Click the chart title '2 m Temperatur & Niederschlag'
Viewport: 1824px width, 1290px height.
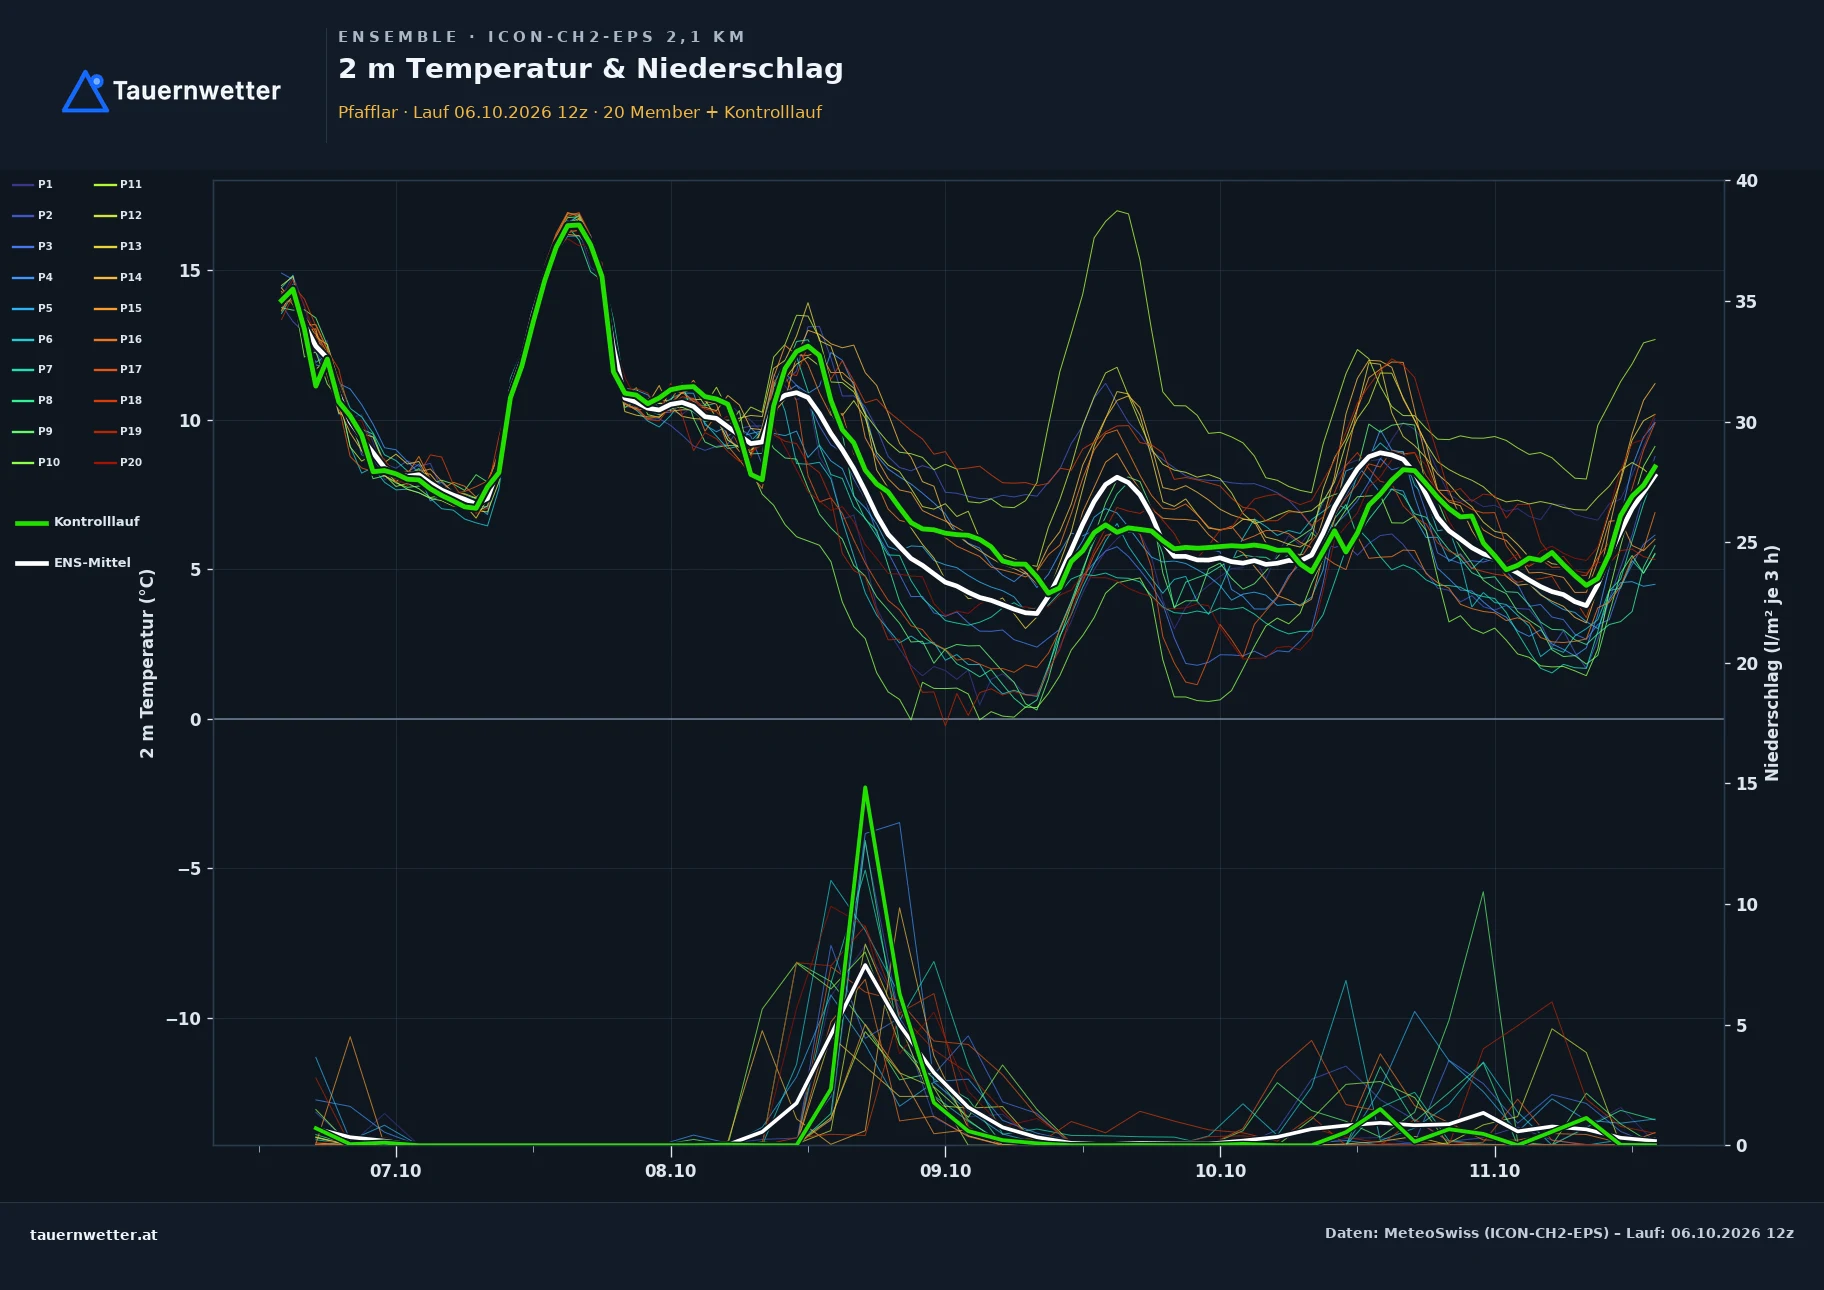[x=591, y=69]
